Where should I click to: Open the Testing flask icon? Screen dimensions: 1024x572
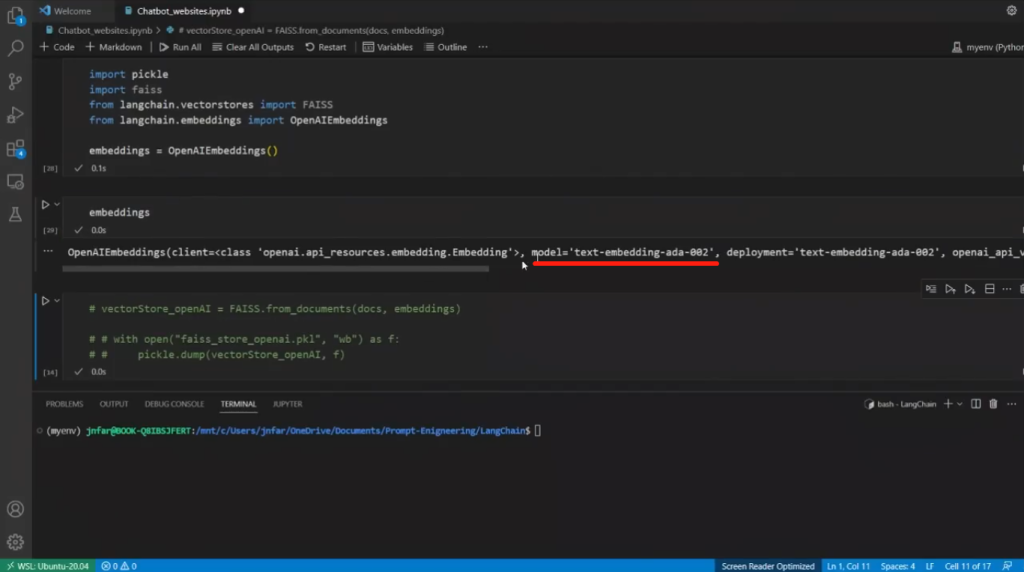coord(15,214)
